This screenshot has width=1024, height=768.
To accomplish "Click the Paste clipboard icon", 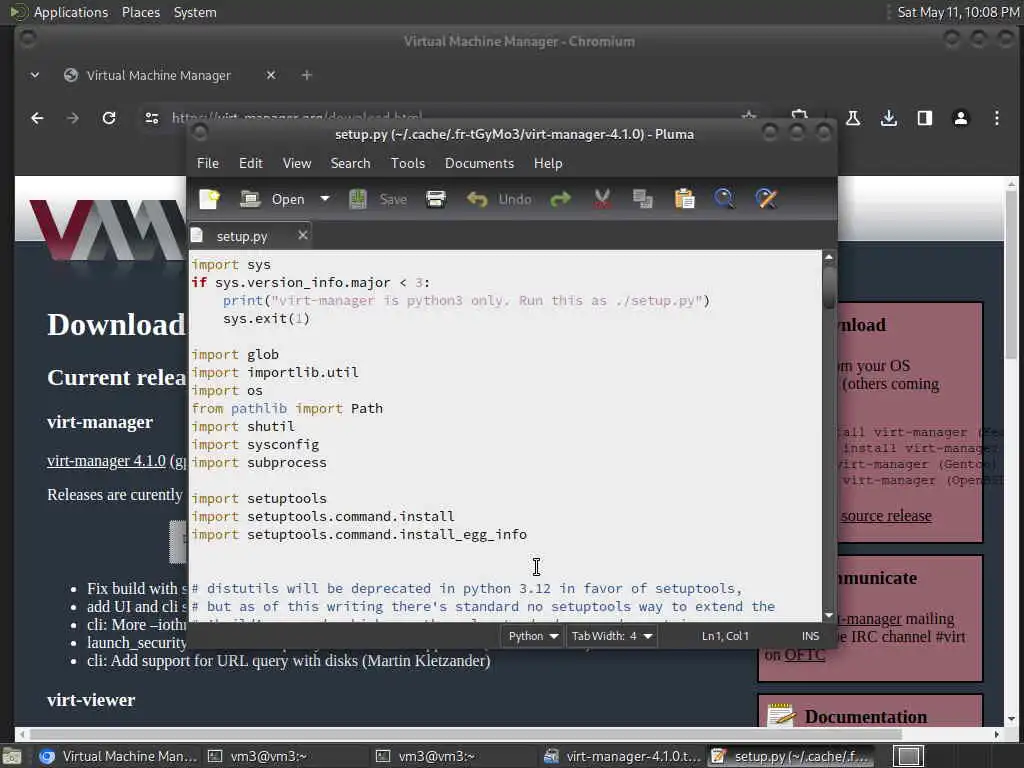I will [x=684, y=199].
